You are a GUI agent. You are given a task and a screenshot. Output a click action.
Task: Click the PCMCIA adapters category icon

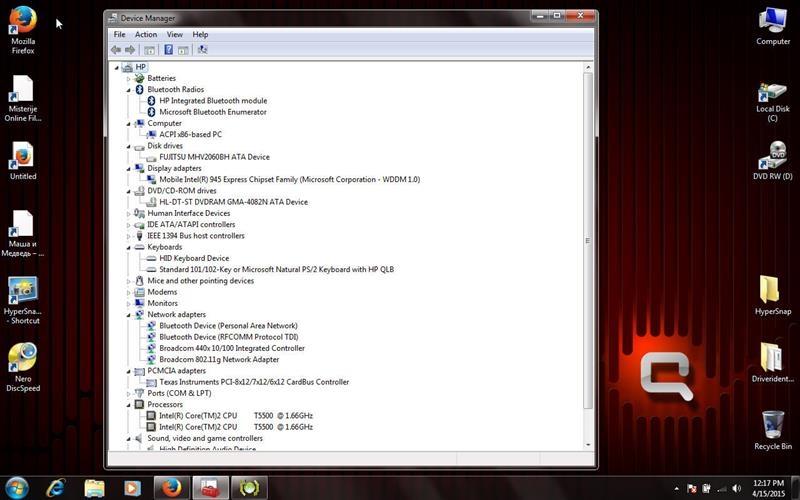[x=139, y=371]
